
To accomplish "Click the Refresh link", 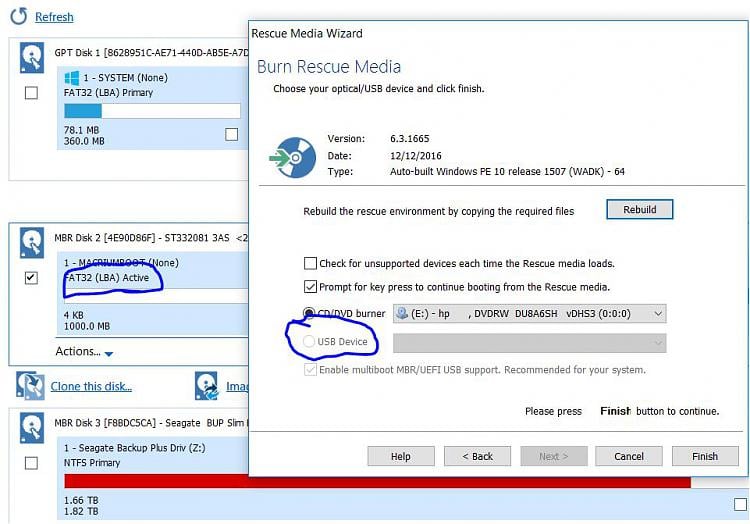I will coord(54,17).
